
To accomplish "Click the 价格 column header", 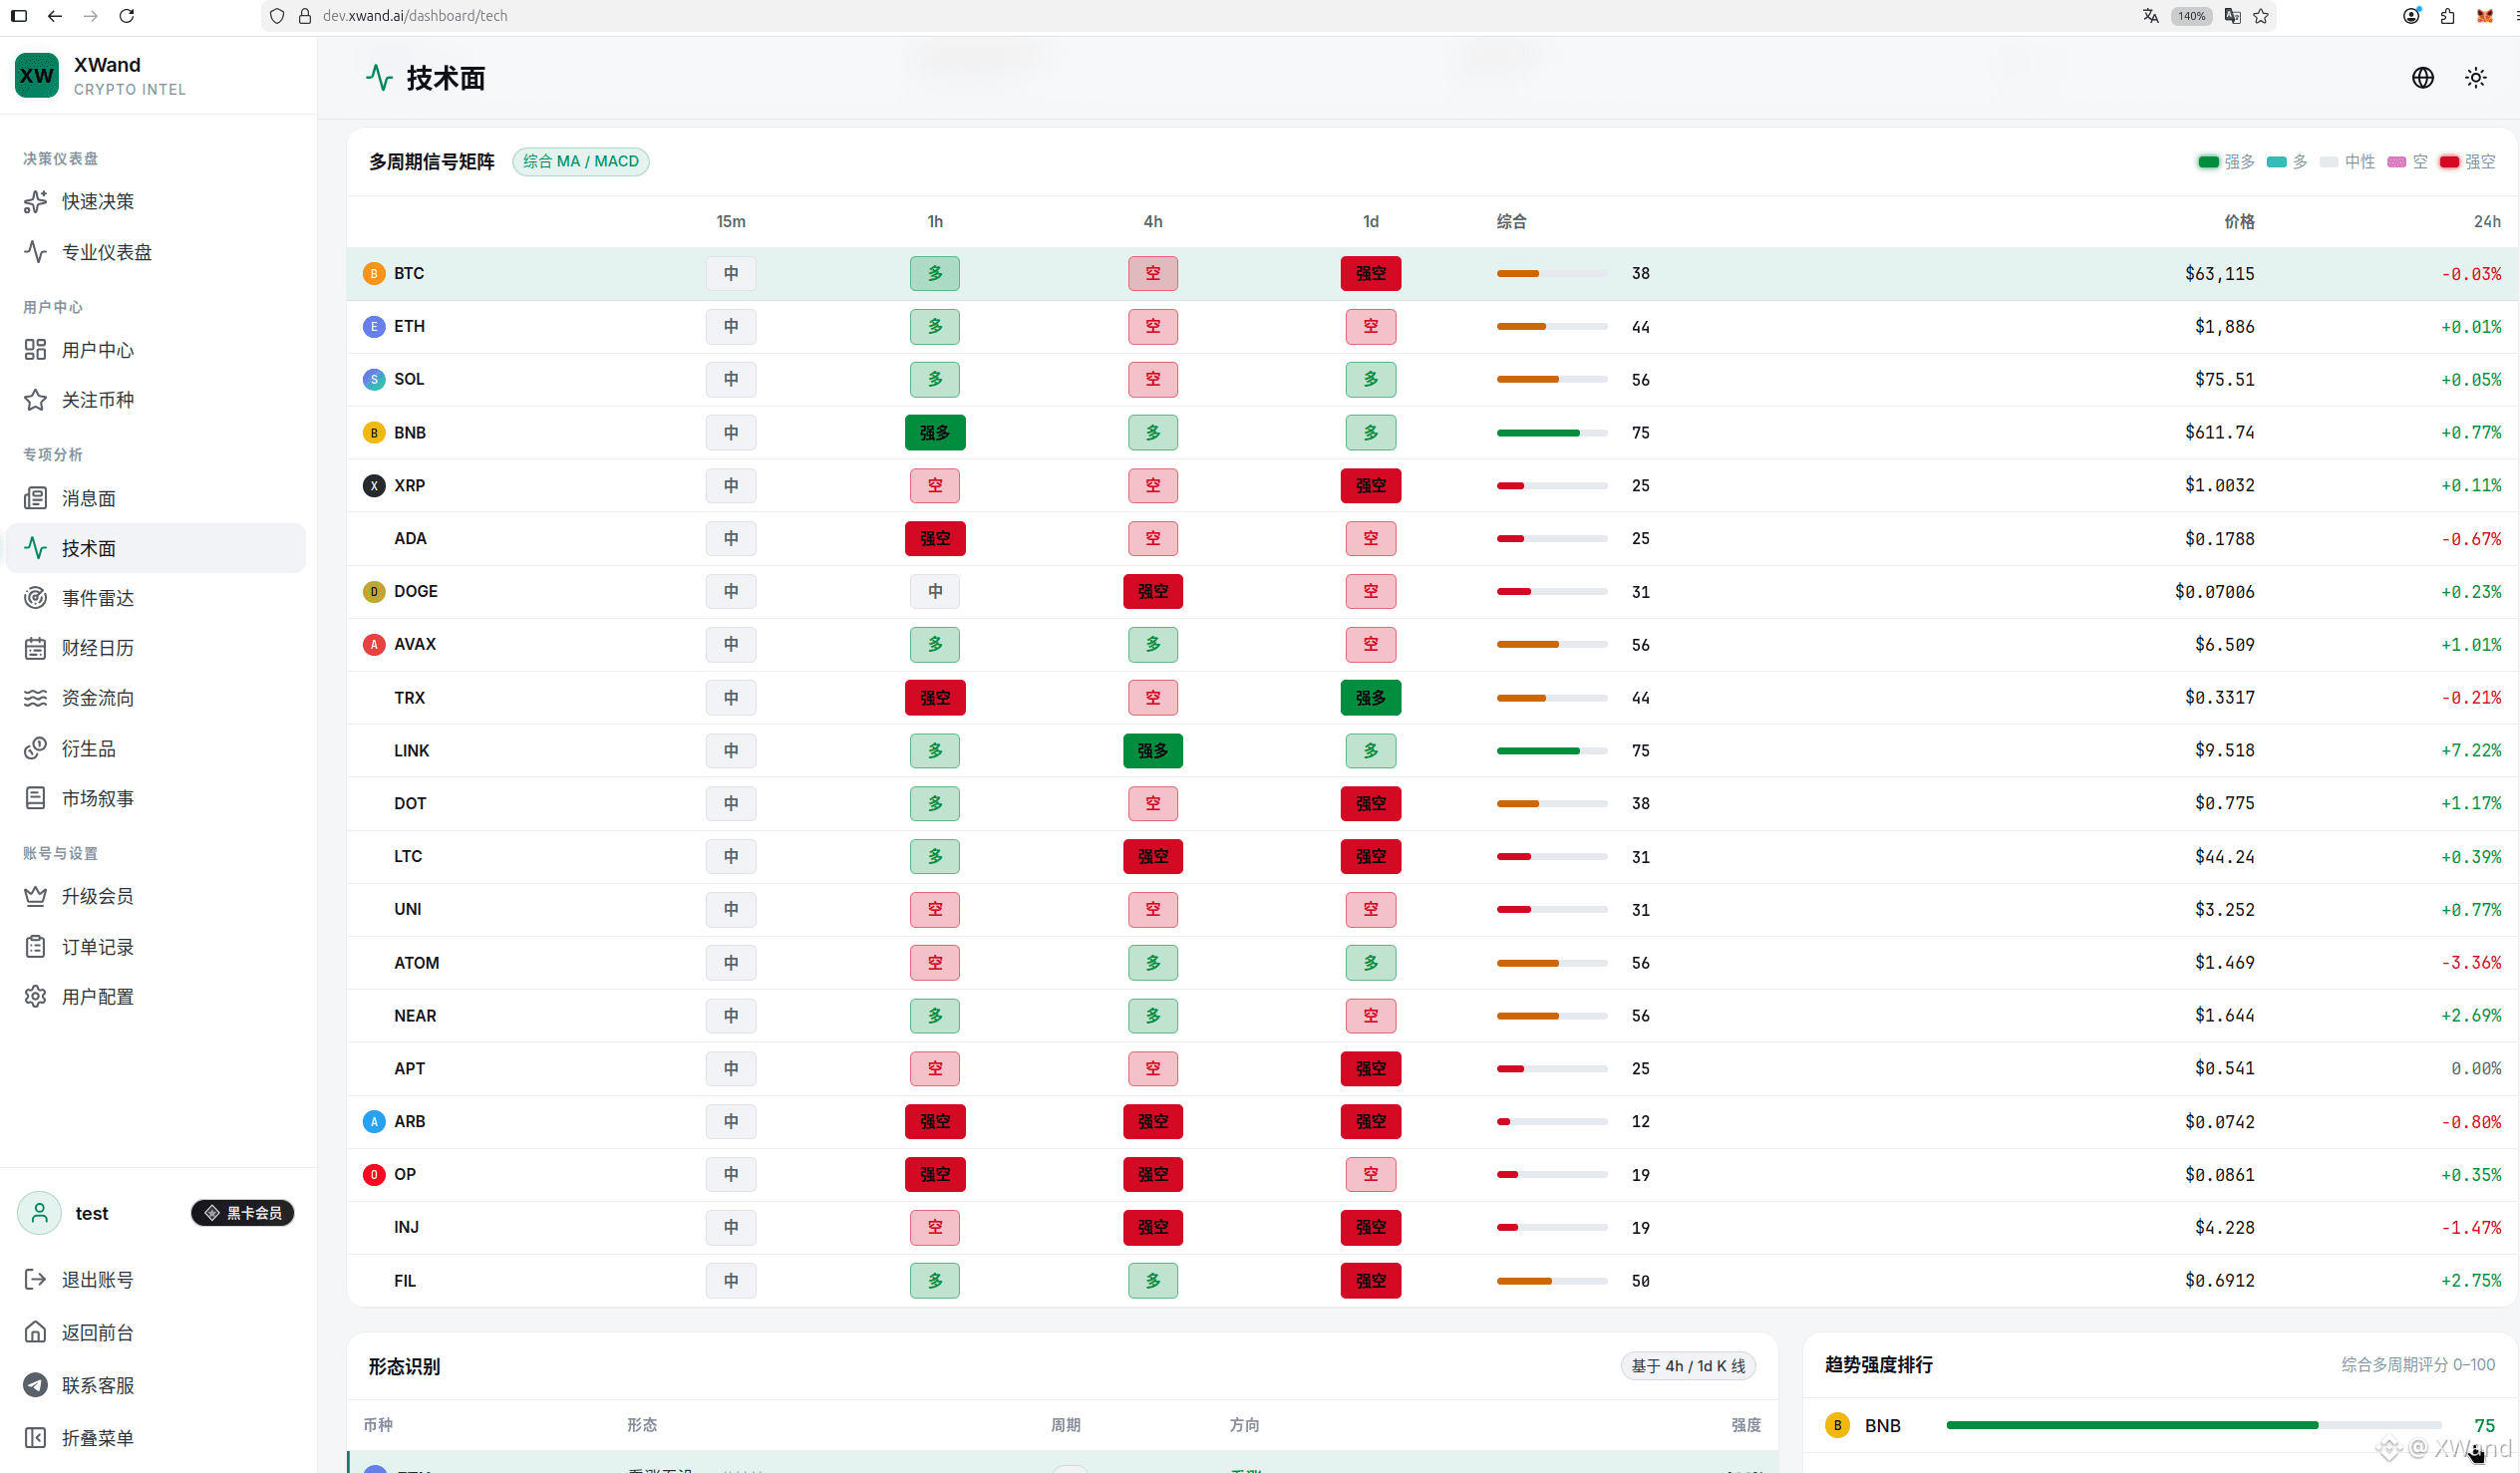I will coord(2239,222).
